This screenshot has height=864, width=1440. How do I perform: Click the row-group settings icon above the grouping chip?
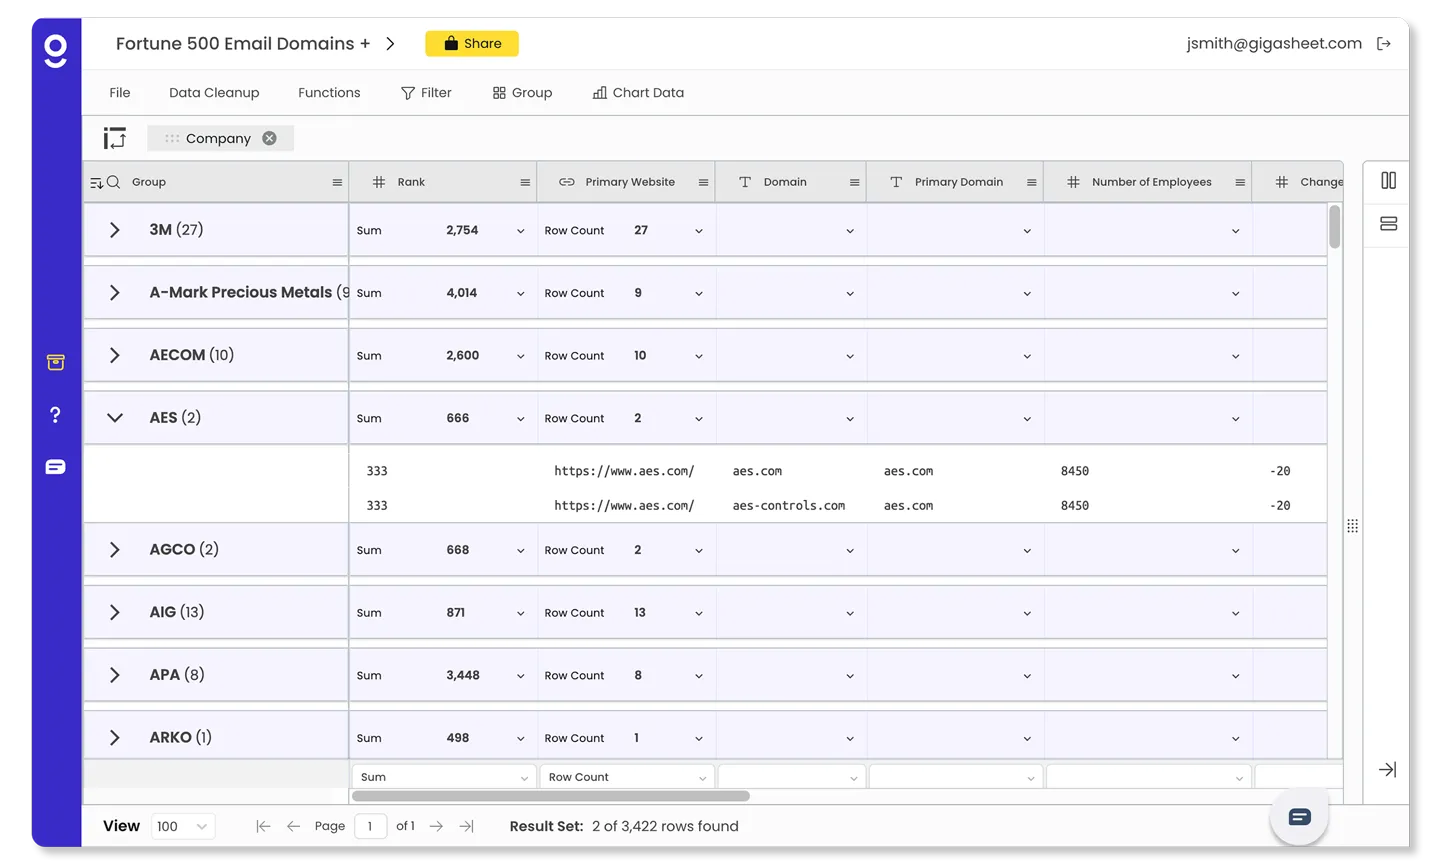click(114, 137)
